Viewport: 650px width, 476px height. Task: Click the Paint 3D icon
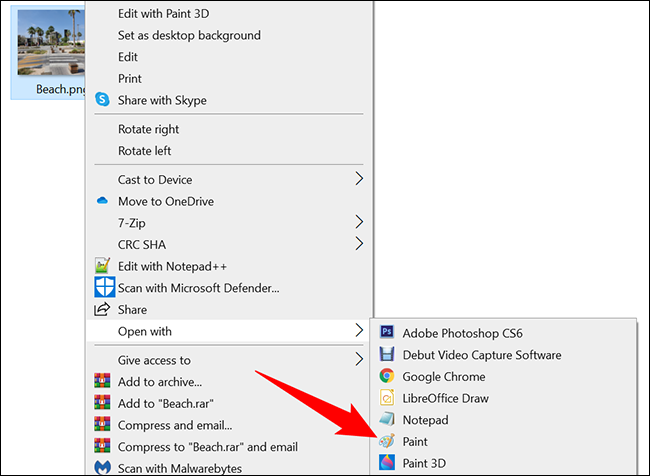(x=387, y=463)
